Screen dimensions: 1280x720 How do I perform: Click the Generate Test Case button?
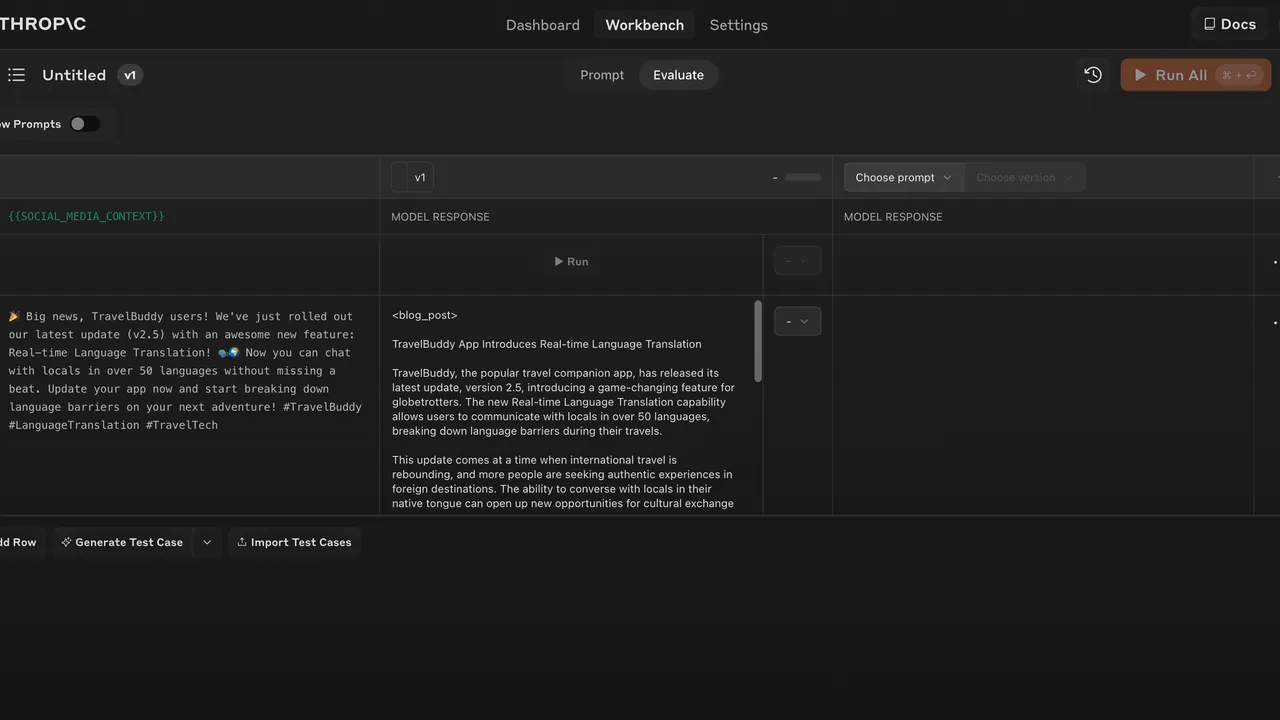pyautogui.click(x=122, y=542)
